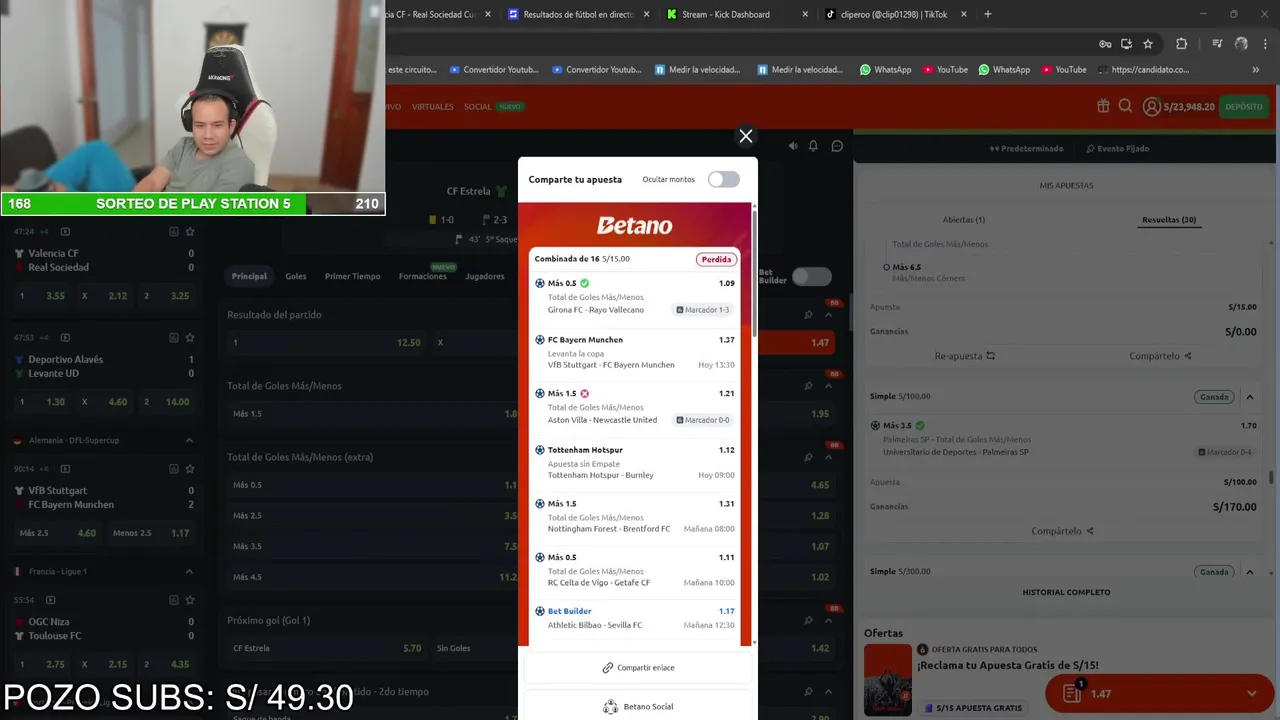This screenshot has width=1280, height=720.
Task: Collapse the Alemania DFL-Supercup league section
Action: pos(189,440)
